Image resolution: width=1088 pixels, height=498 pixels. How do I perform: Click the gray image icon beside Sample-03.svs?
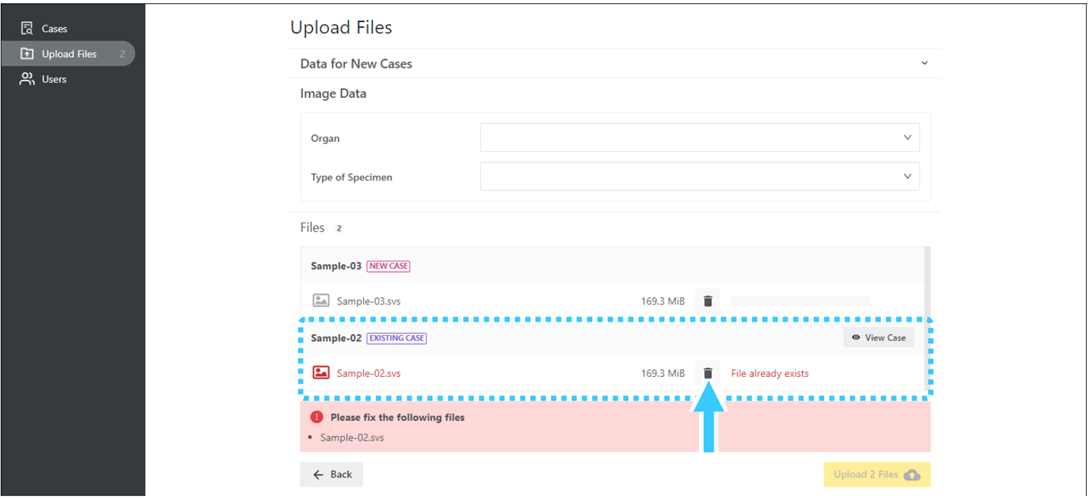coord(321,300)
